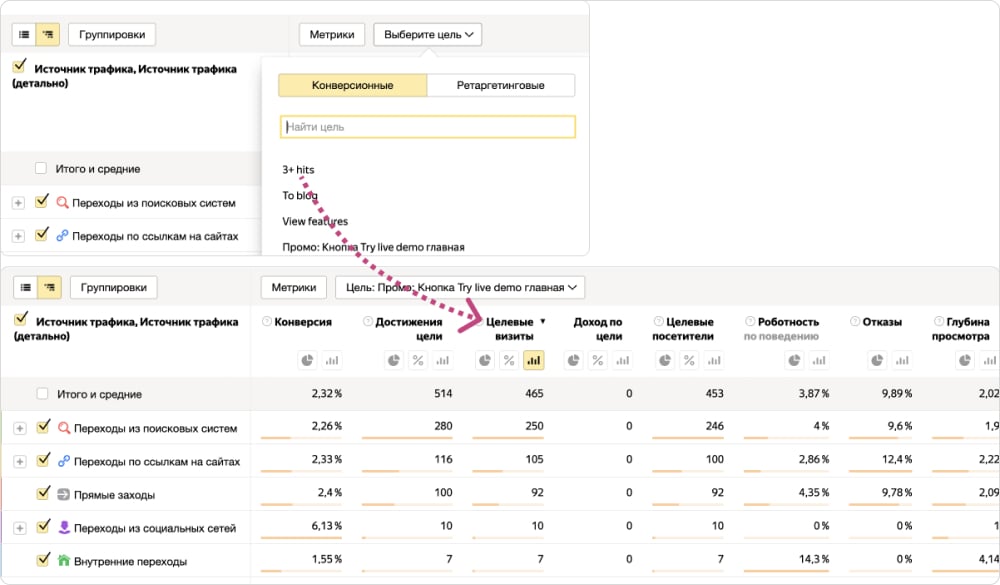Screen dimensions: 1000x585
Task: Open the 'Выберите цель' dropdown
Action: pyautogui.click(x=427, y=34)
